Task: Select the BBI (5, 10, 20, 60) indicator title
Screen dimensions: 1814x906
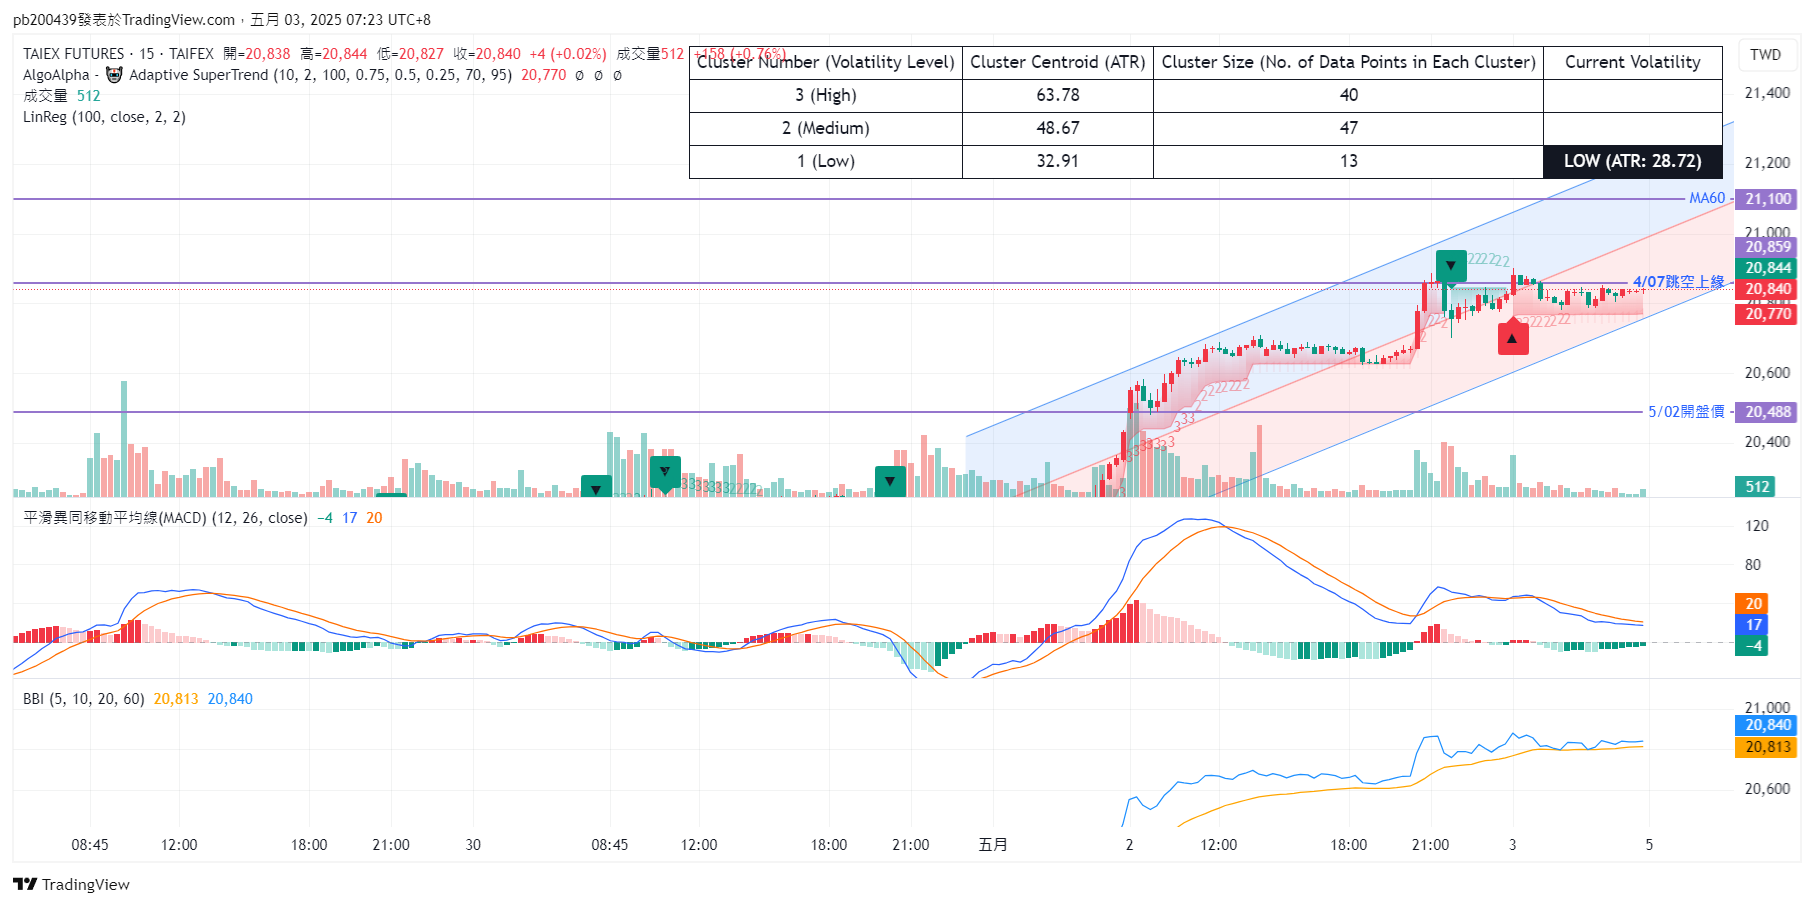Action: pyautogui.click(x=83, y=699)
